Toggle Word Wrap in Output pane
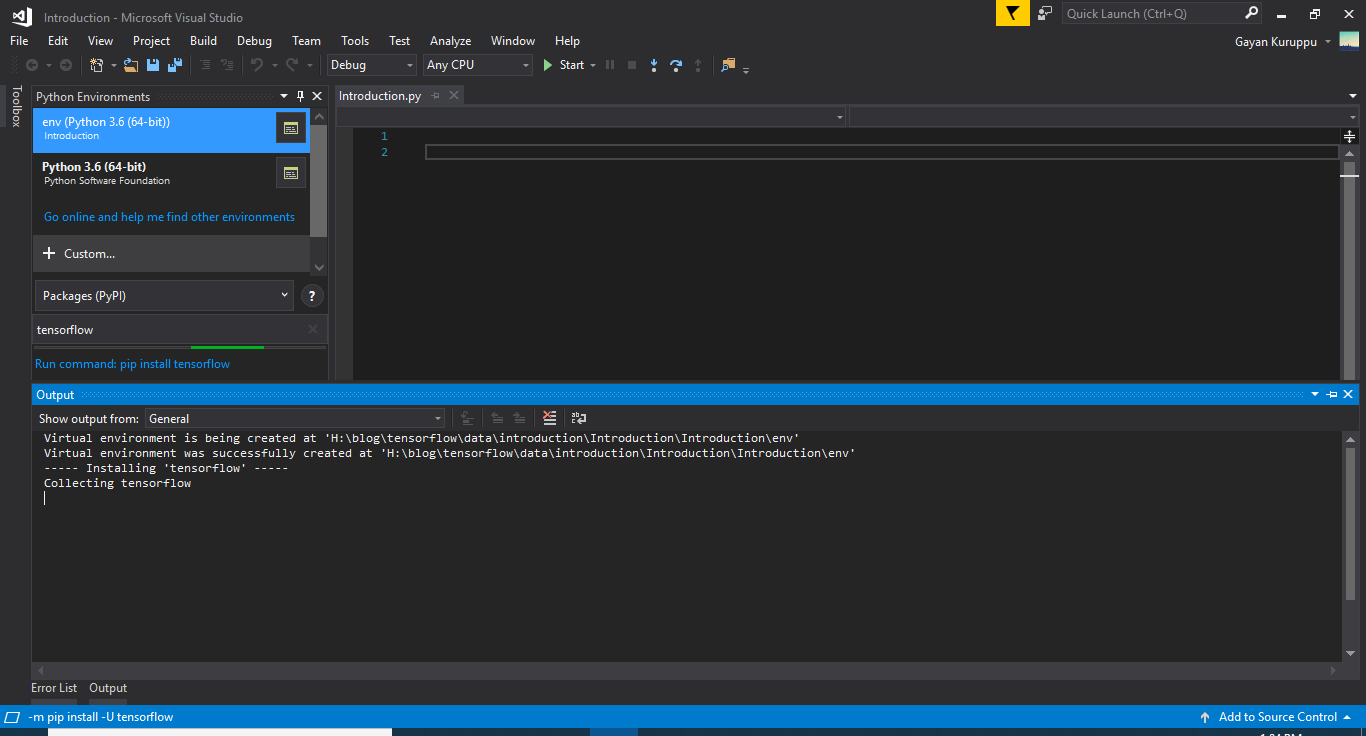 [x=579, y=418]
